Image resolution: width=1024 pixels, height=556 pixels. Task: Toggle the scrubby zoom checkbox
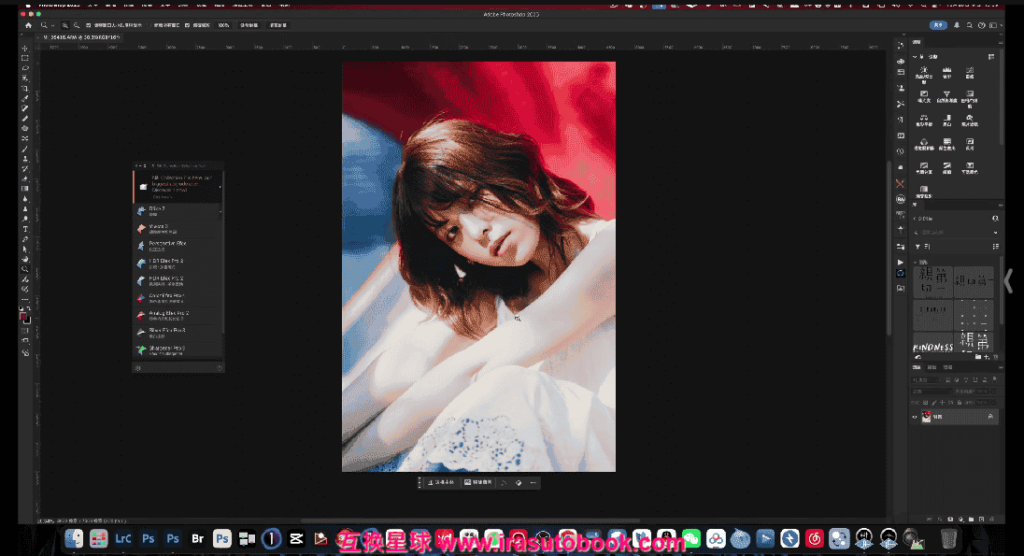coord(187,25)
